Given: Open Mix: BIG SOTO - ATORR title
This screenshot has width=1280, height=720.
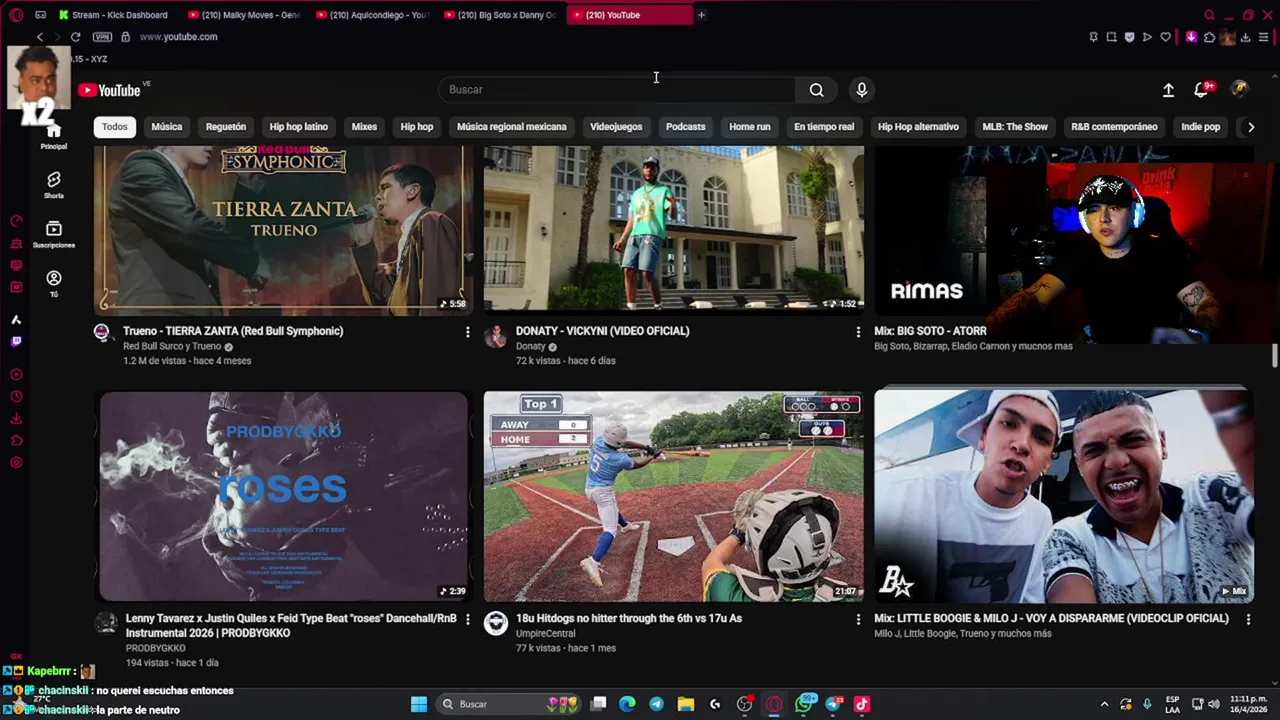Looking at the screenshot, I should click(930, 331).
